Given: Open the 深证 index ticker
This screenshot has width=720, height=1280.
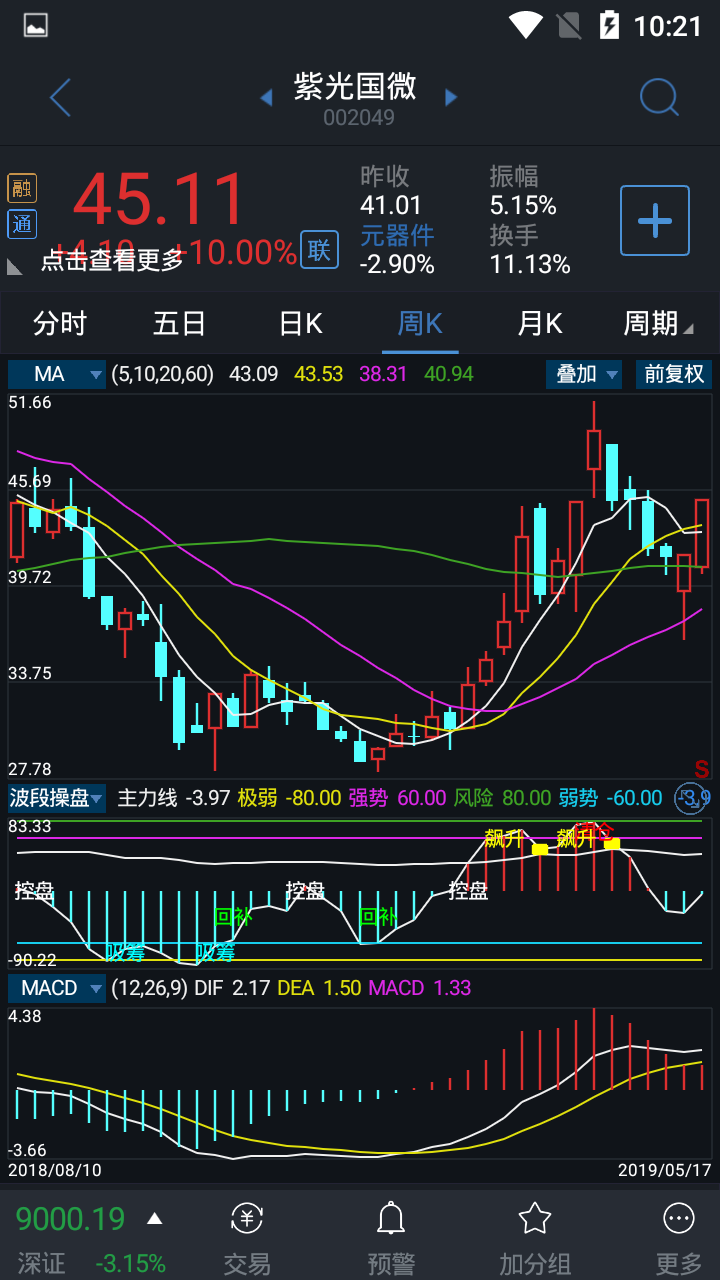Looking at the screenshot, I should click(41, 1263).
